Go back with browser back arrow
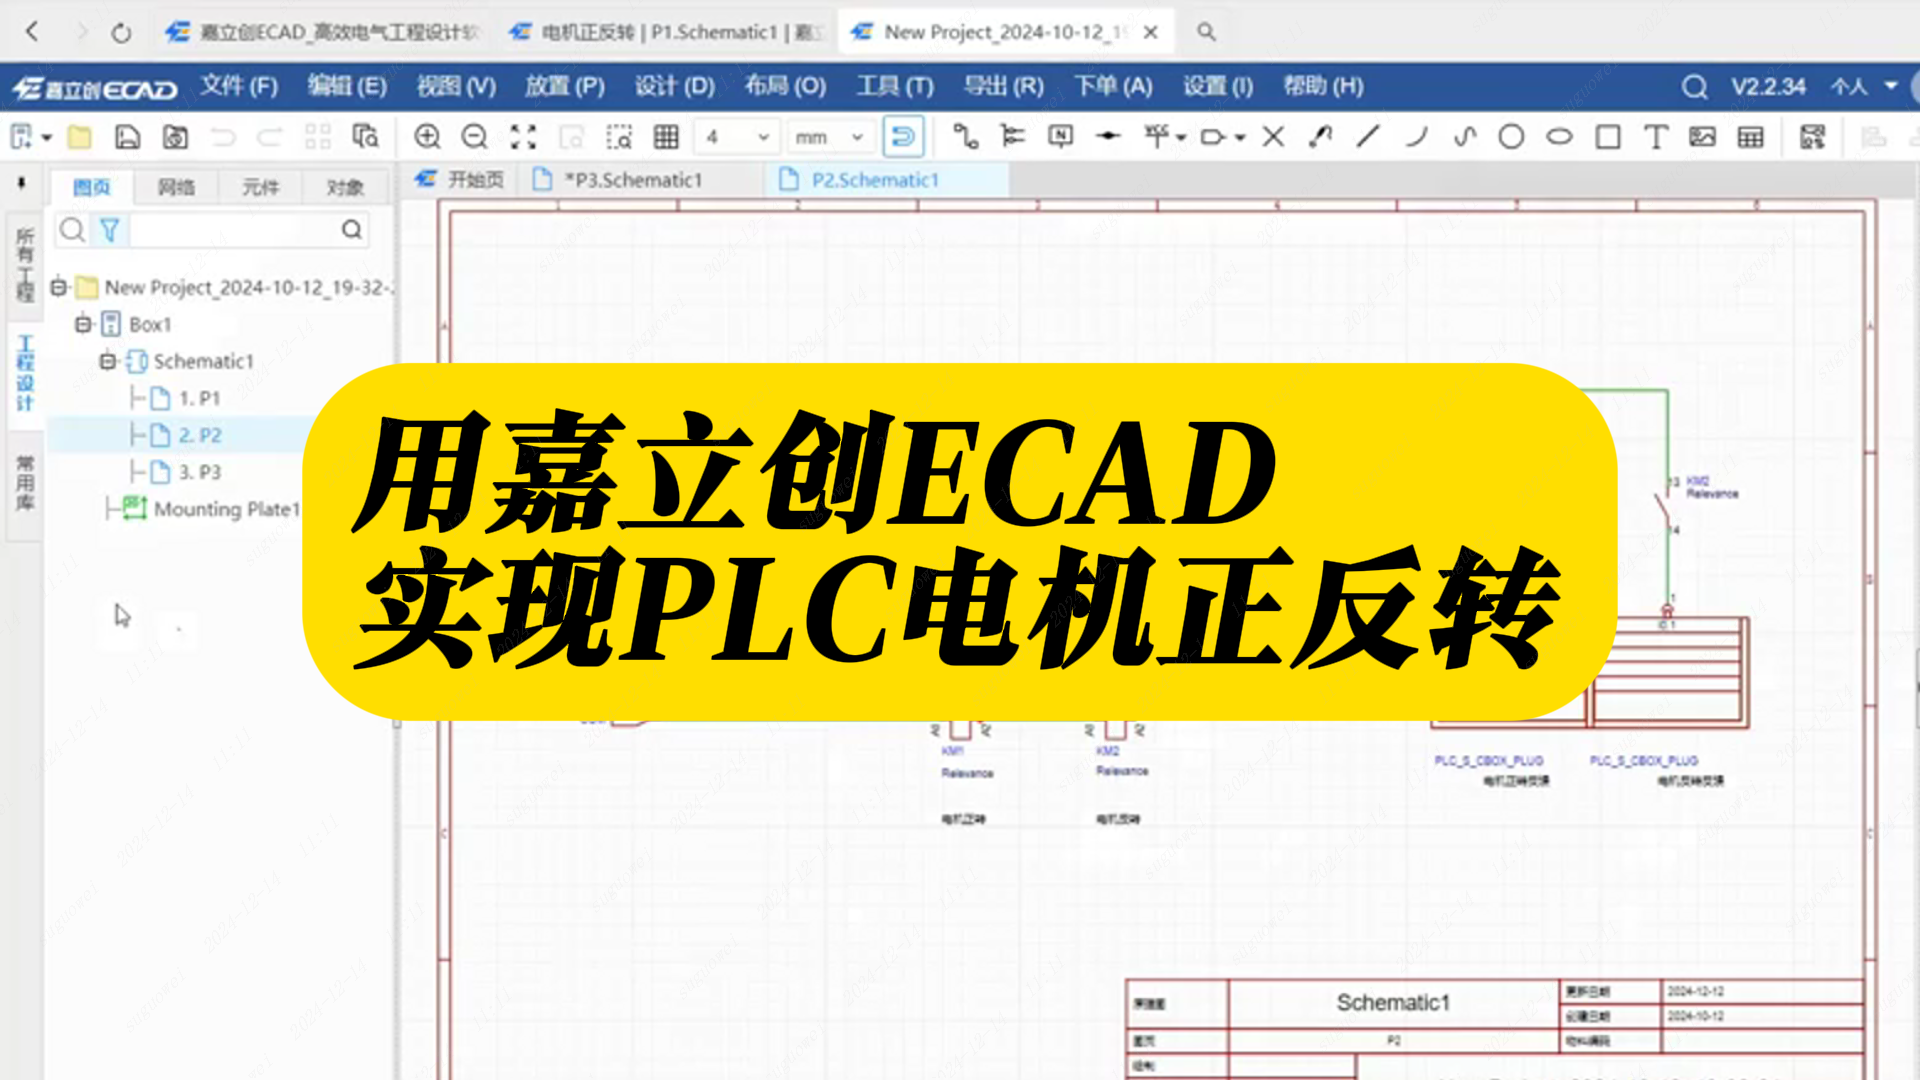 [32, 32]
